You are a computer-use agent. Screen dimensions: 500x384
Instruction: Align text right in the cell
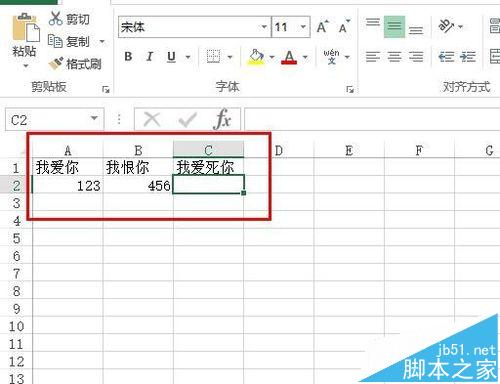pos(416,57)
